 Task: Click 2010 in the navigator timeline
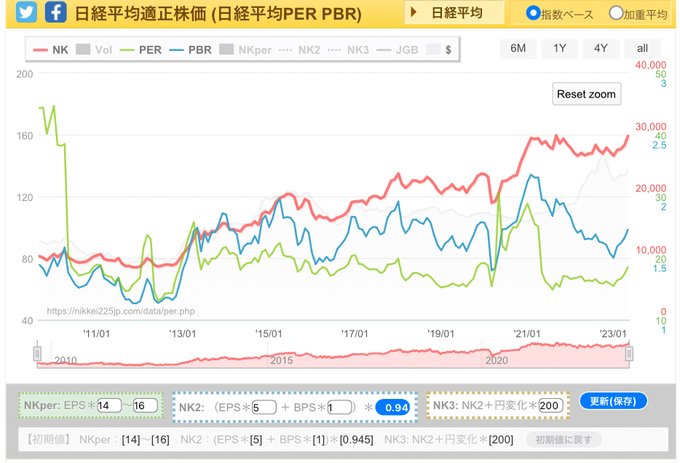tap(65, 360)
